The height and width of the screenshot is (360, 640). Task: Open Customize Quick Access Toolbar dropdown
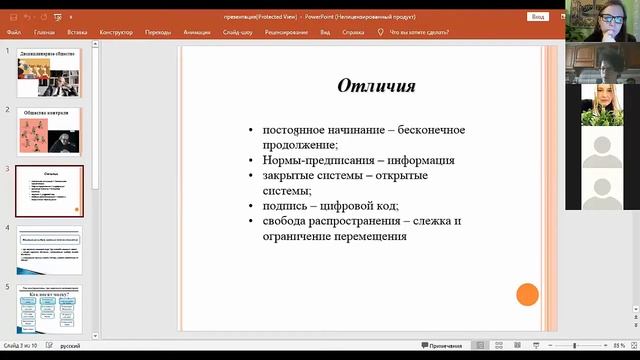(x=71, y=17)
